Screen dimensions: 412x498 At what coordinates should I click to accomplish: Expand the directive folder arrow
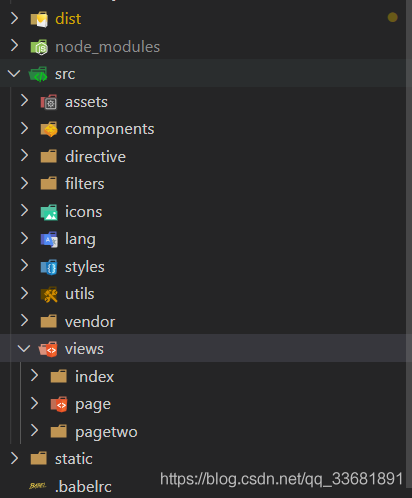point(24,156)
